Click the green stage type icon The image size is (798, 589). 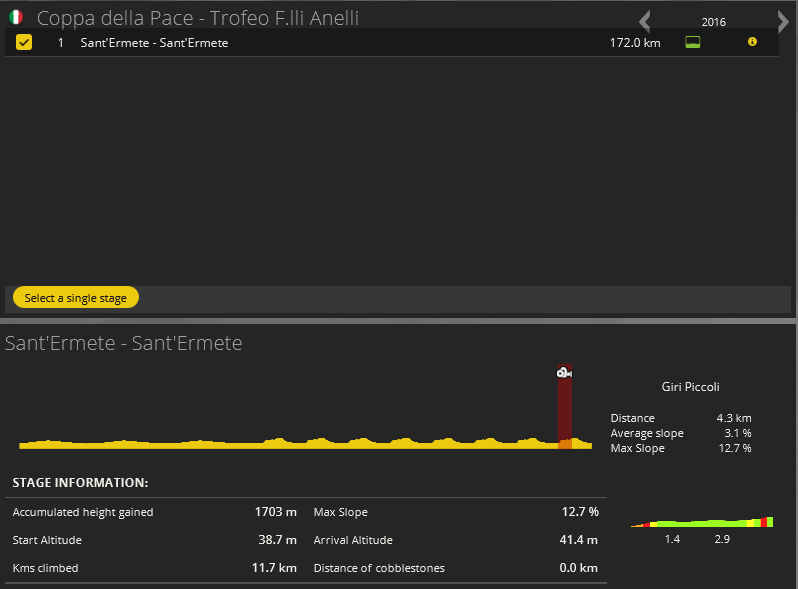pos(692,42)
